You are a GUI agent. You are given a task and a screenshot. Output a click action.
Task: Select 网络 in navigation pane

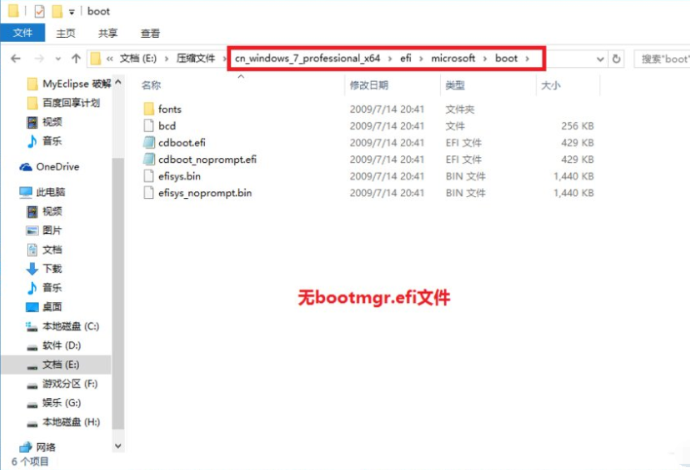click(38, 447)
